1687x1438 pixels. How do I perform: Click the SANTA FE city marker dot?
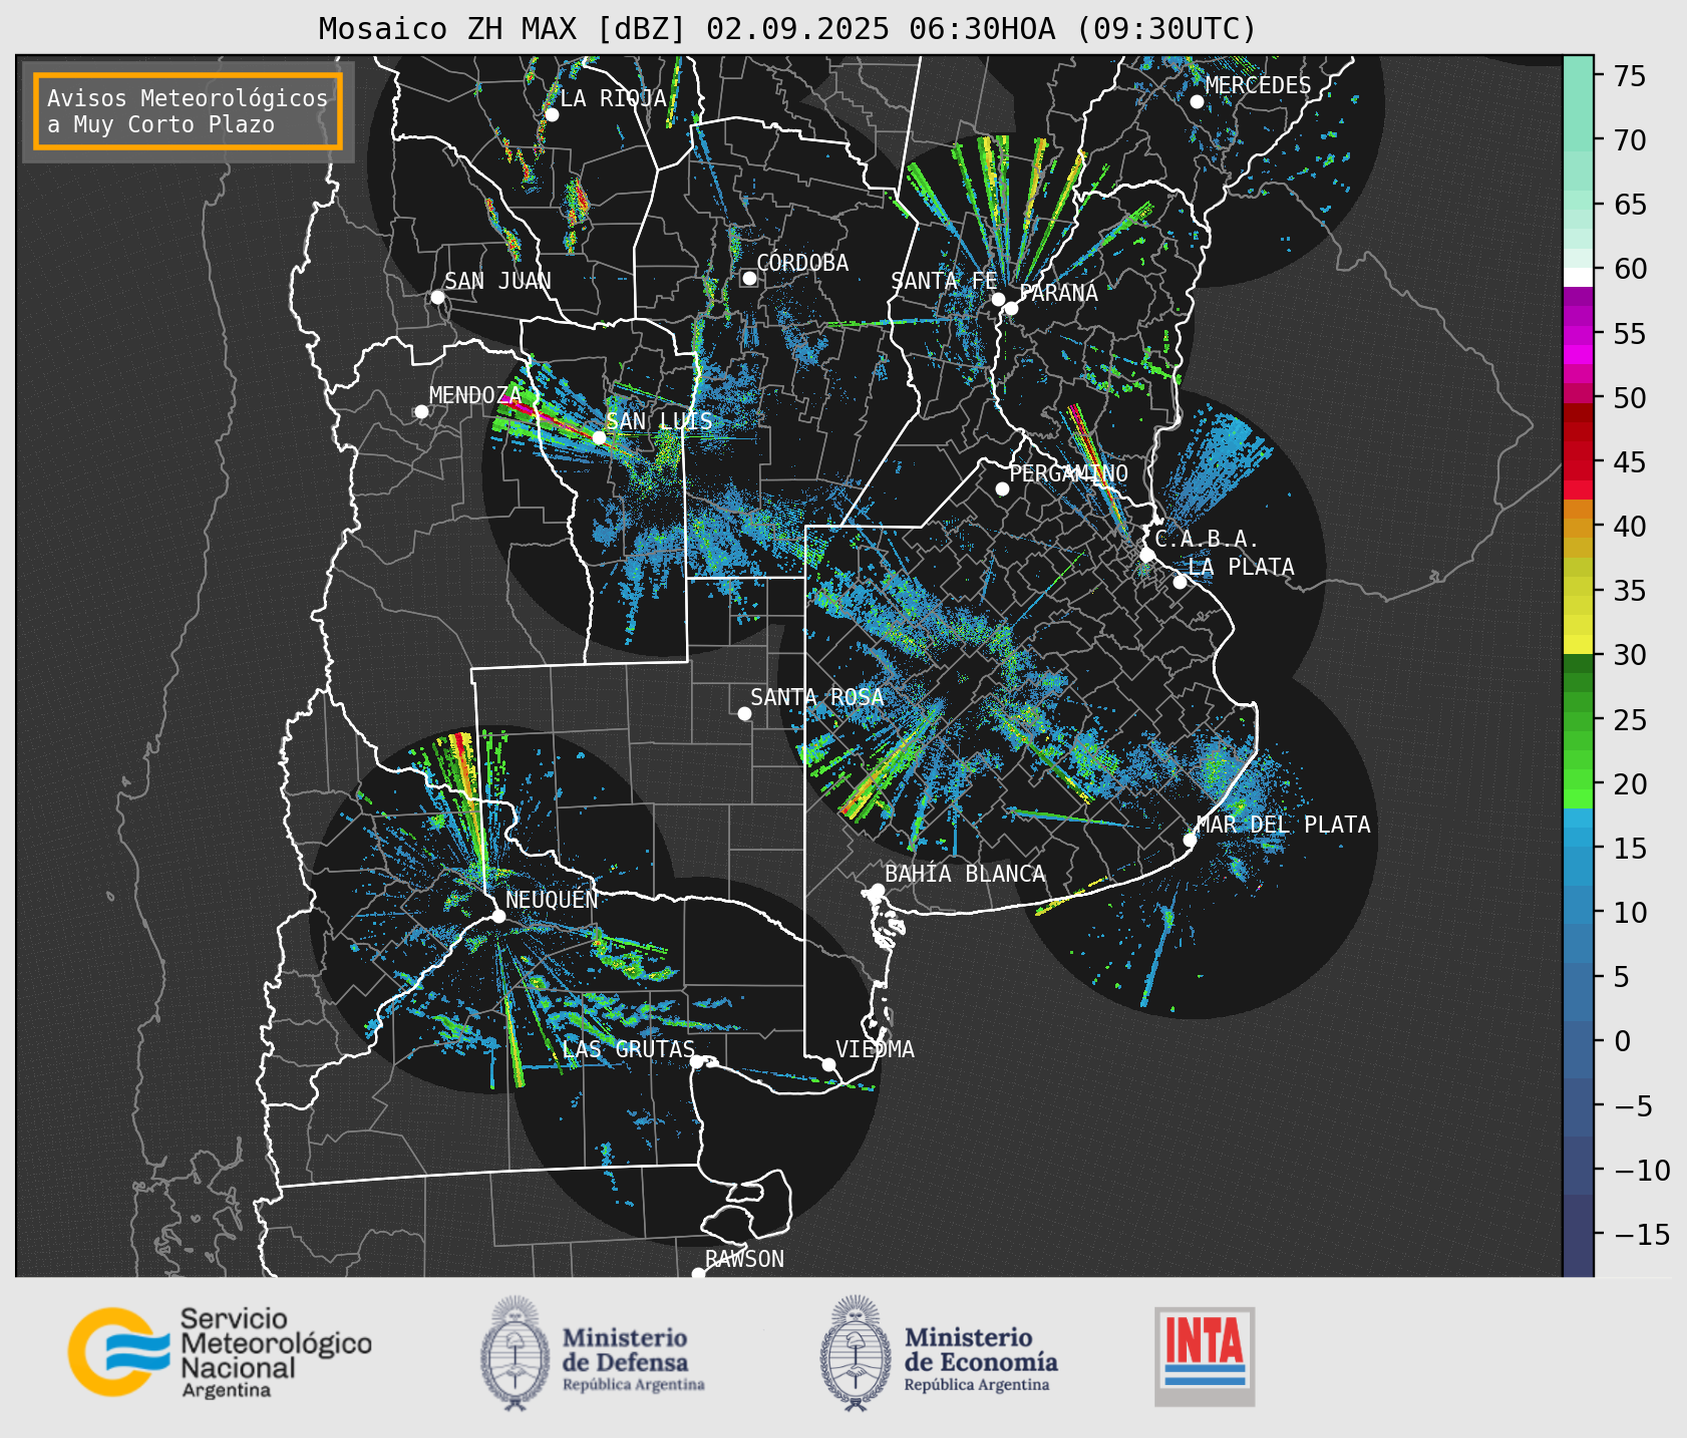(998, 299)
